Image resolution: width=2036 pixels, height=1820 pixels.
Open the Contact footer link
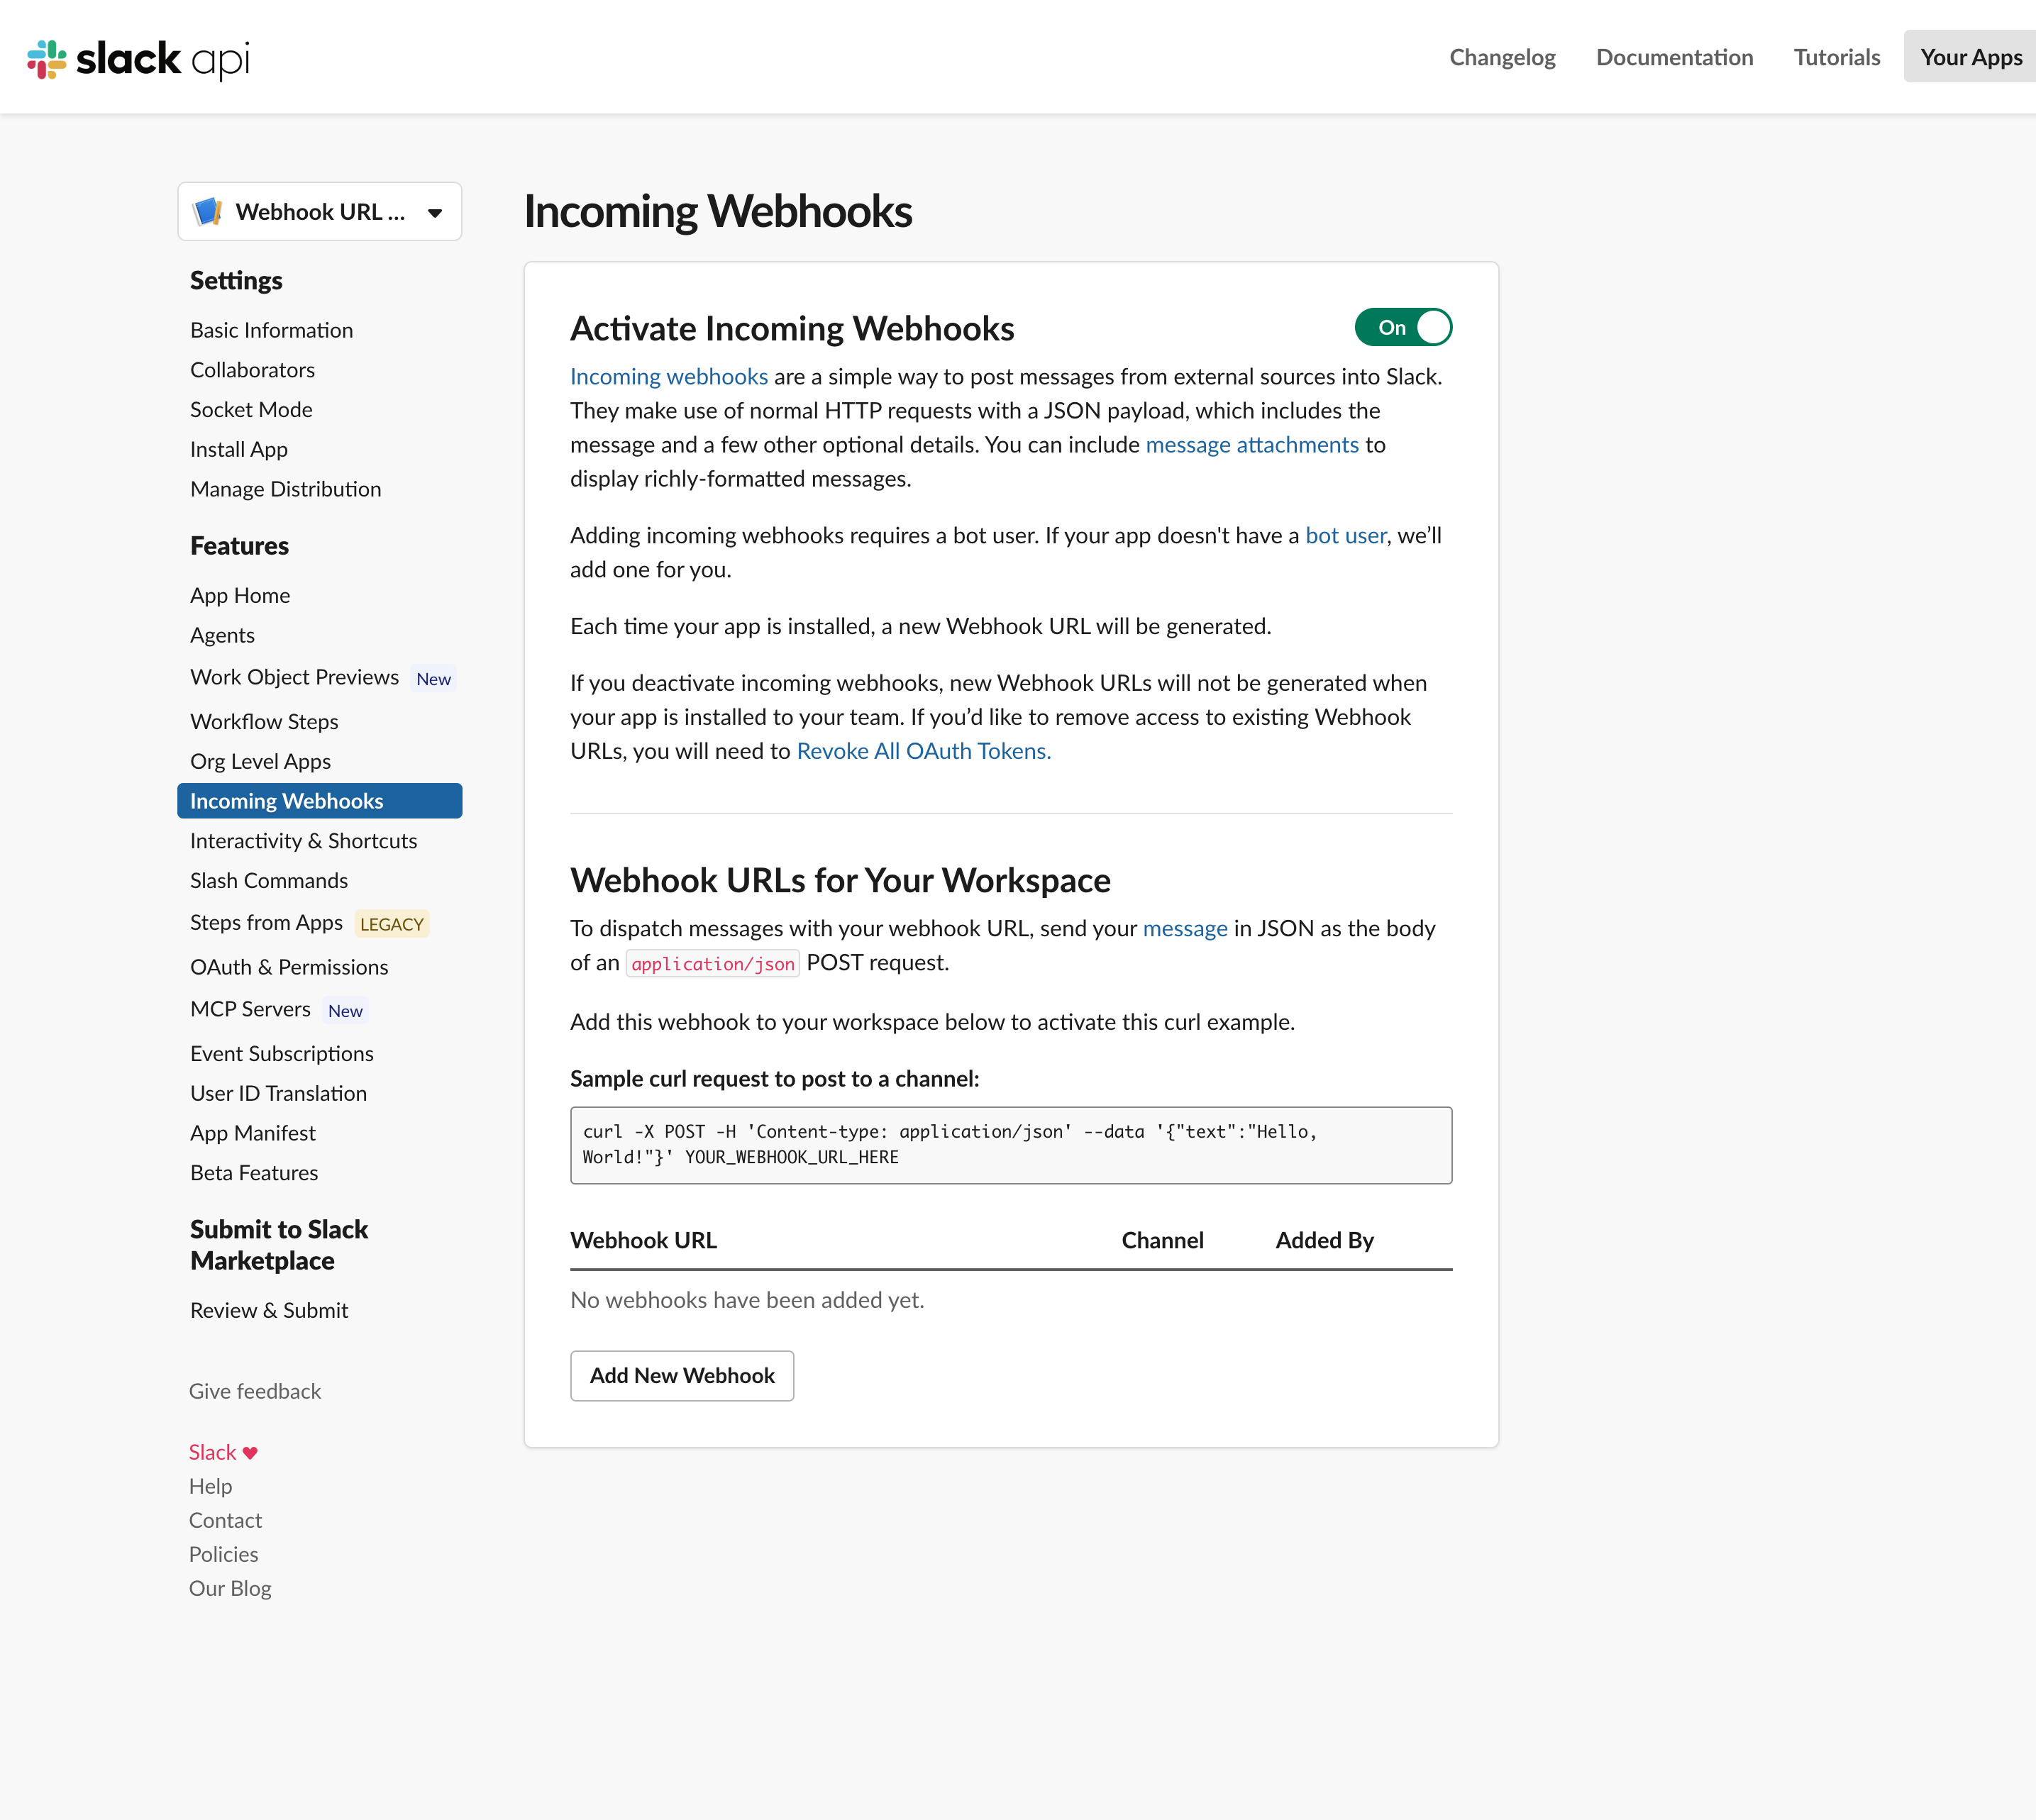click(x=225, y=1521)
